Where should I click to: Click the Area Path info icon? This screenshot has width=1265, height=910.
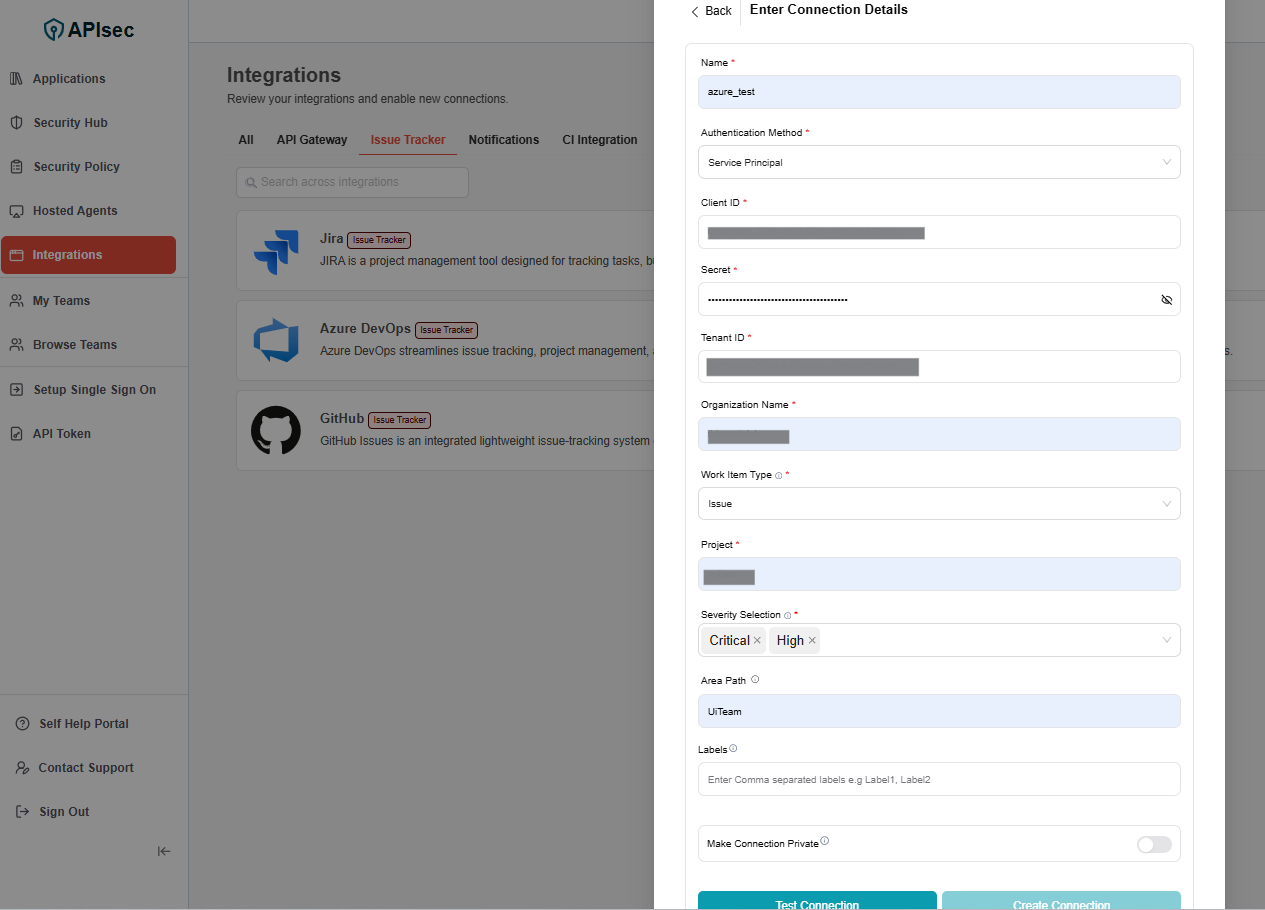(755, 680)
